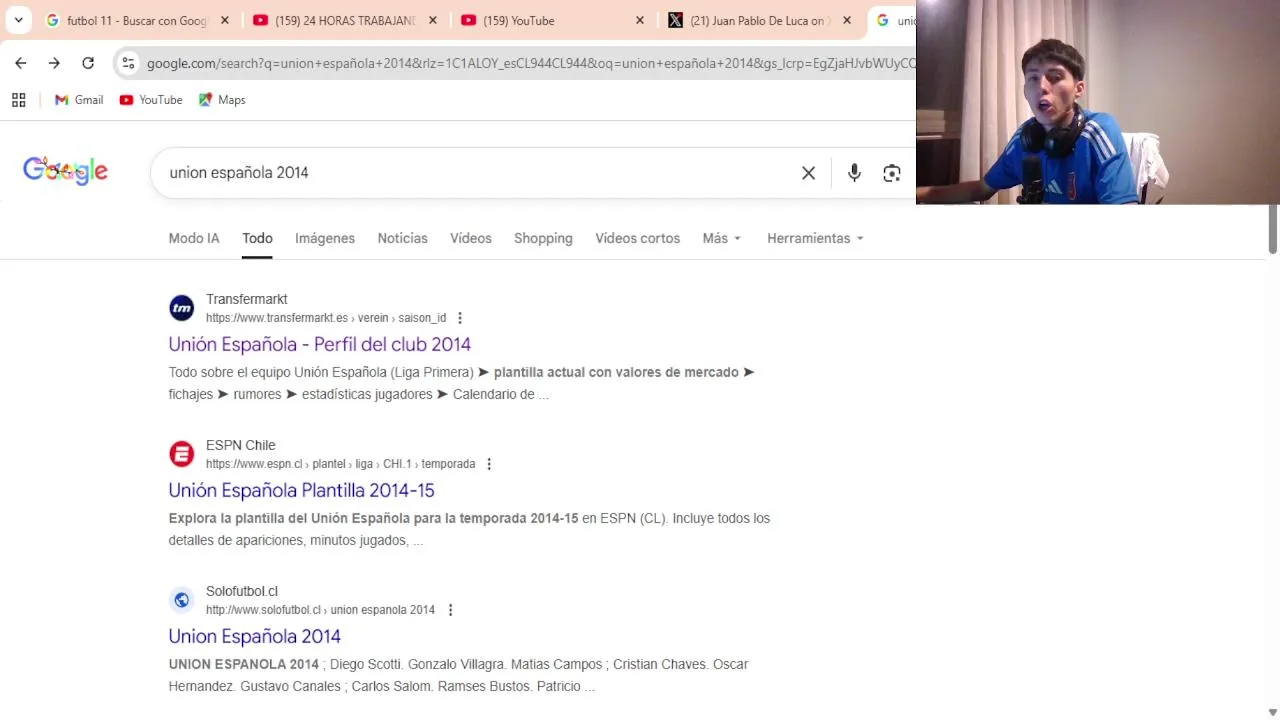Switch to the Juan Pablo De Luca X tab
The width and height of the screenshot is (1280, 720).
coord(758,20)
